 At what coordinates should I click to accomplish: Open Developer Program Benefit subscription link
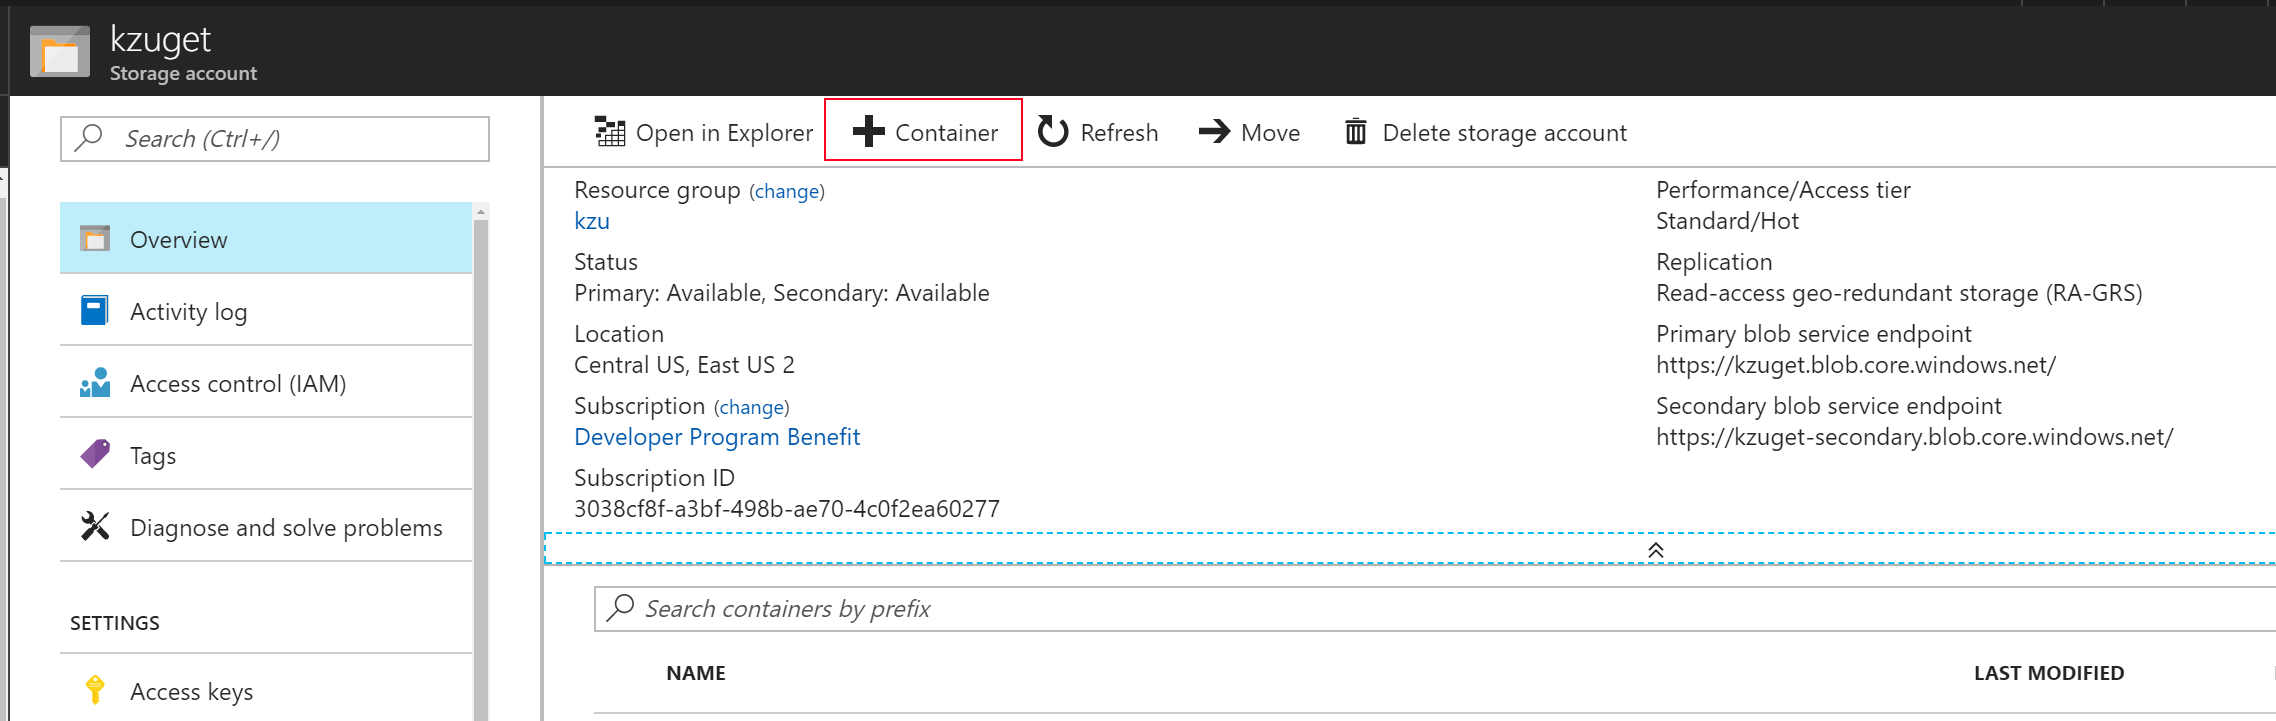(x=717, y=437)
